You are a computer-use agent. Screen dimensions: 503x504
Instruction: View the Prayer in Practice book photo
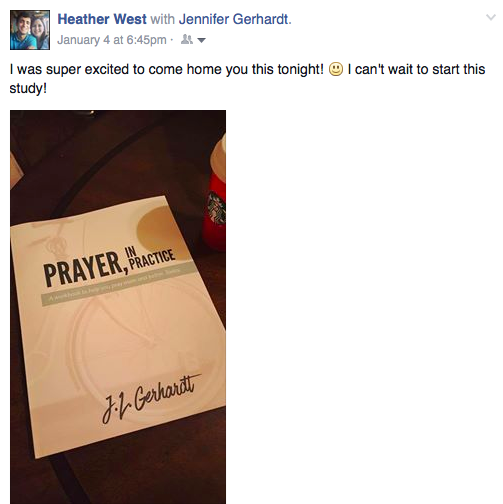(118, 307)
